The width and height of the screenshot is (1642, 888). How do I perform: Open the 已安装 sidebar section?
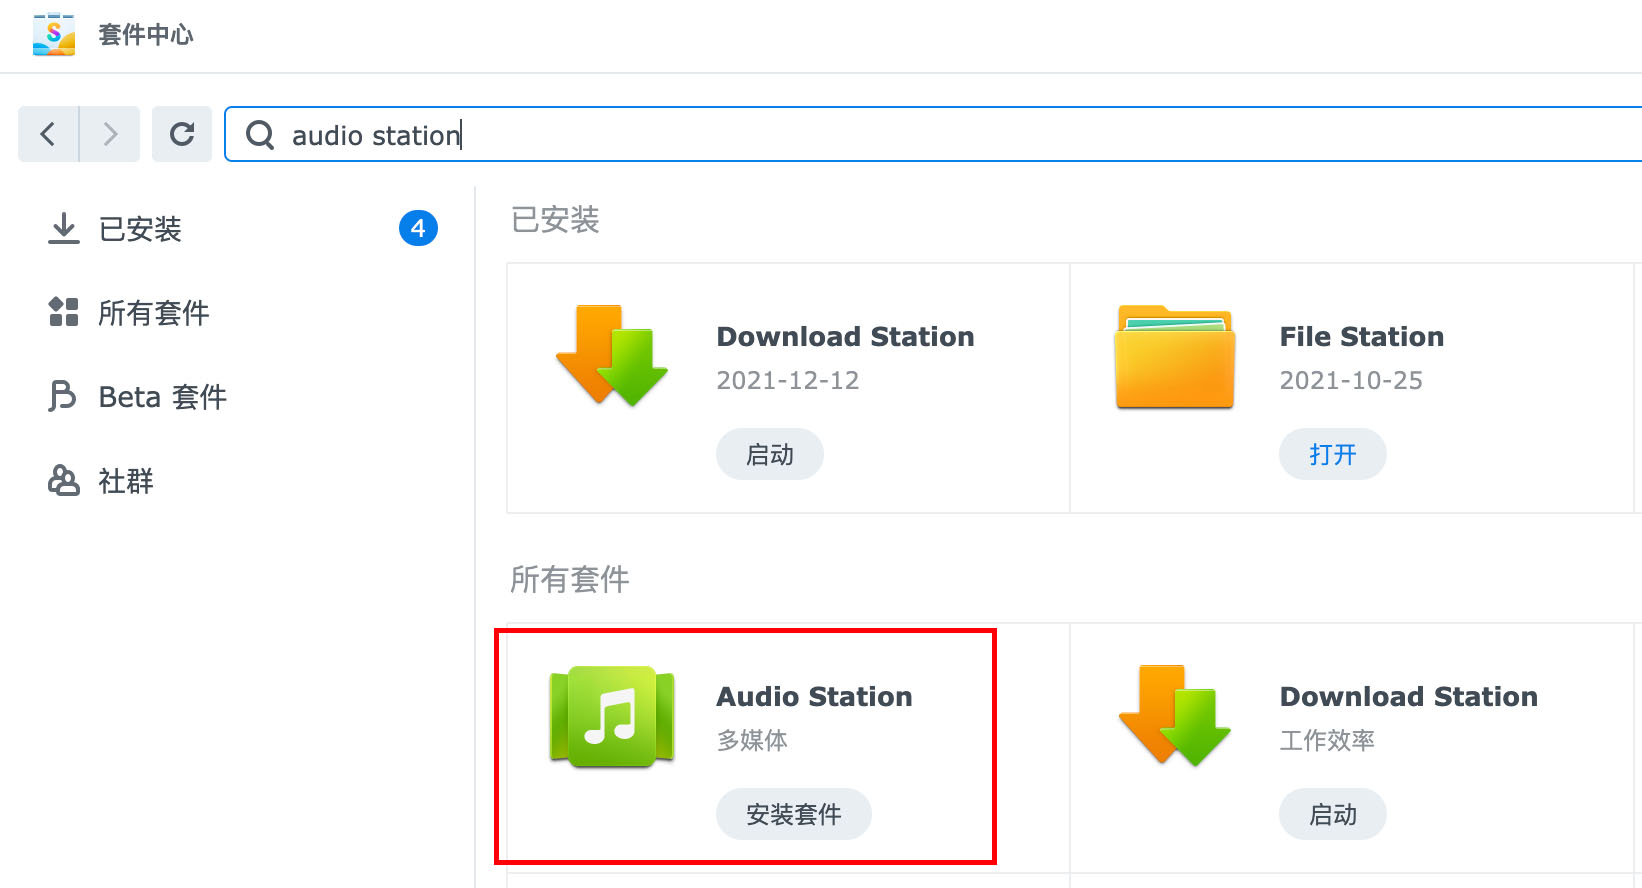pyautogui.click(x=140, y=229)
